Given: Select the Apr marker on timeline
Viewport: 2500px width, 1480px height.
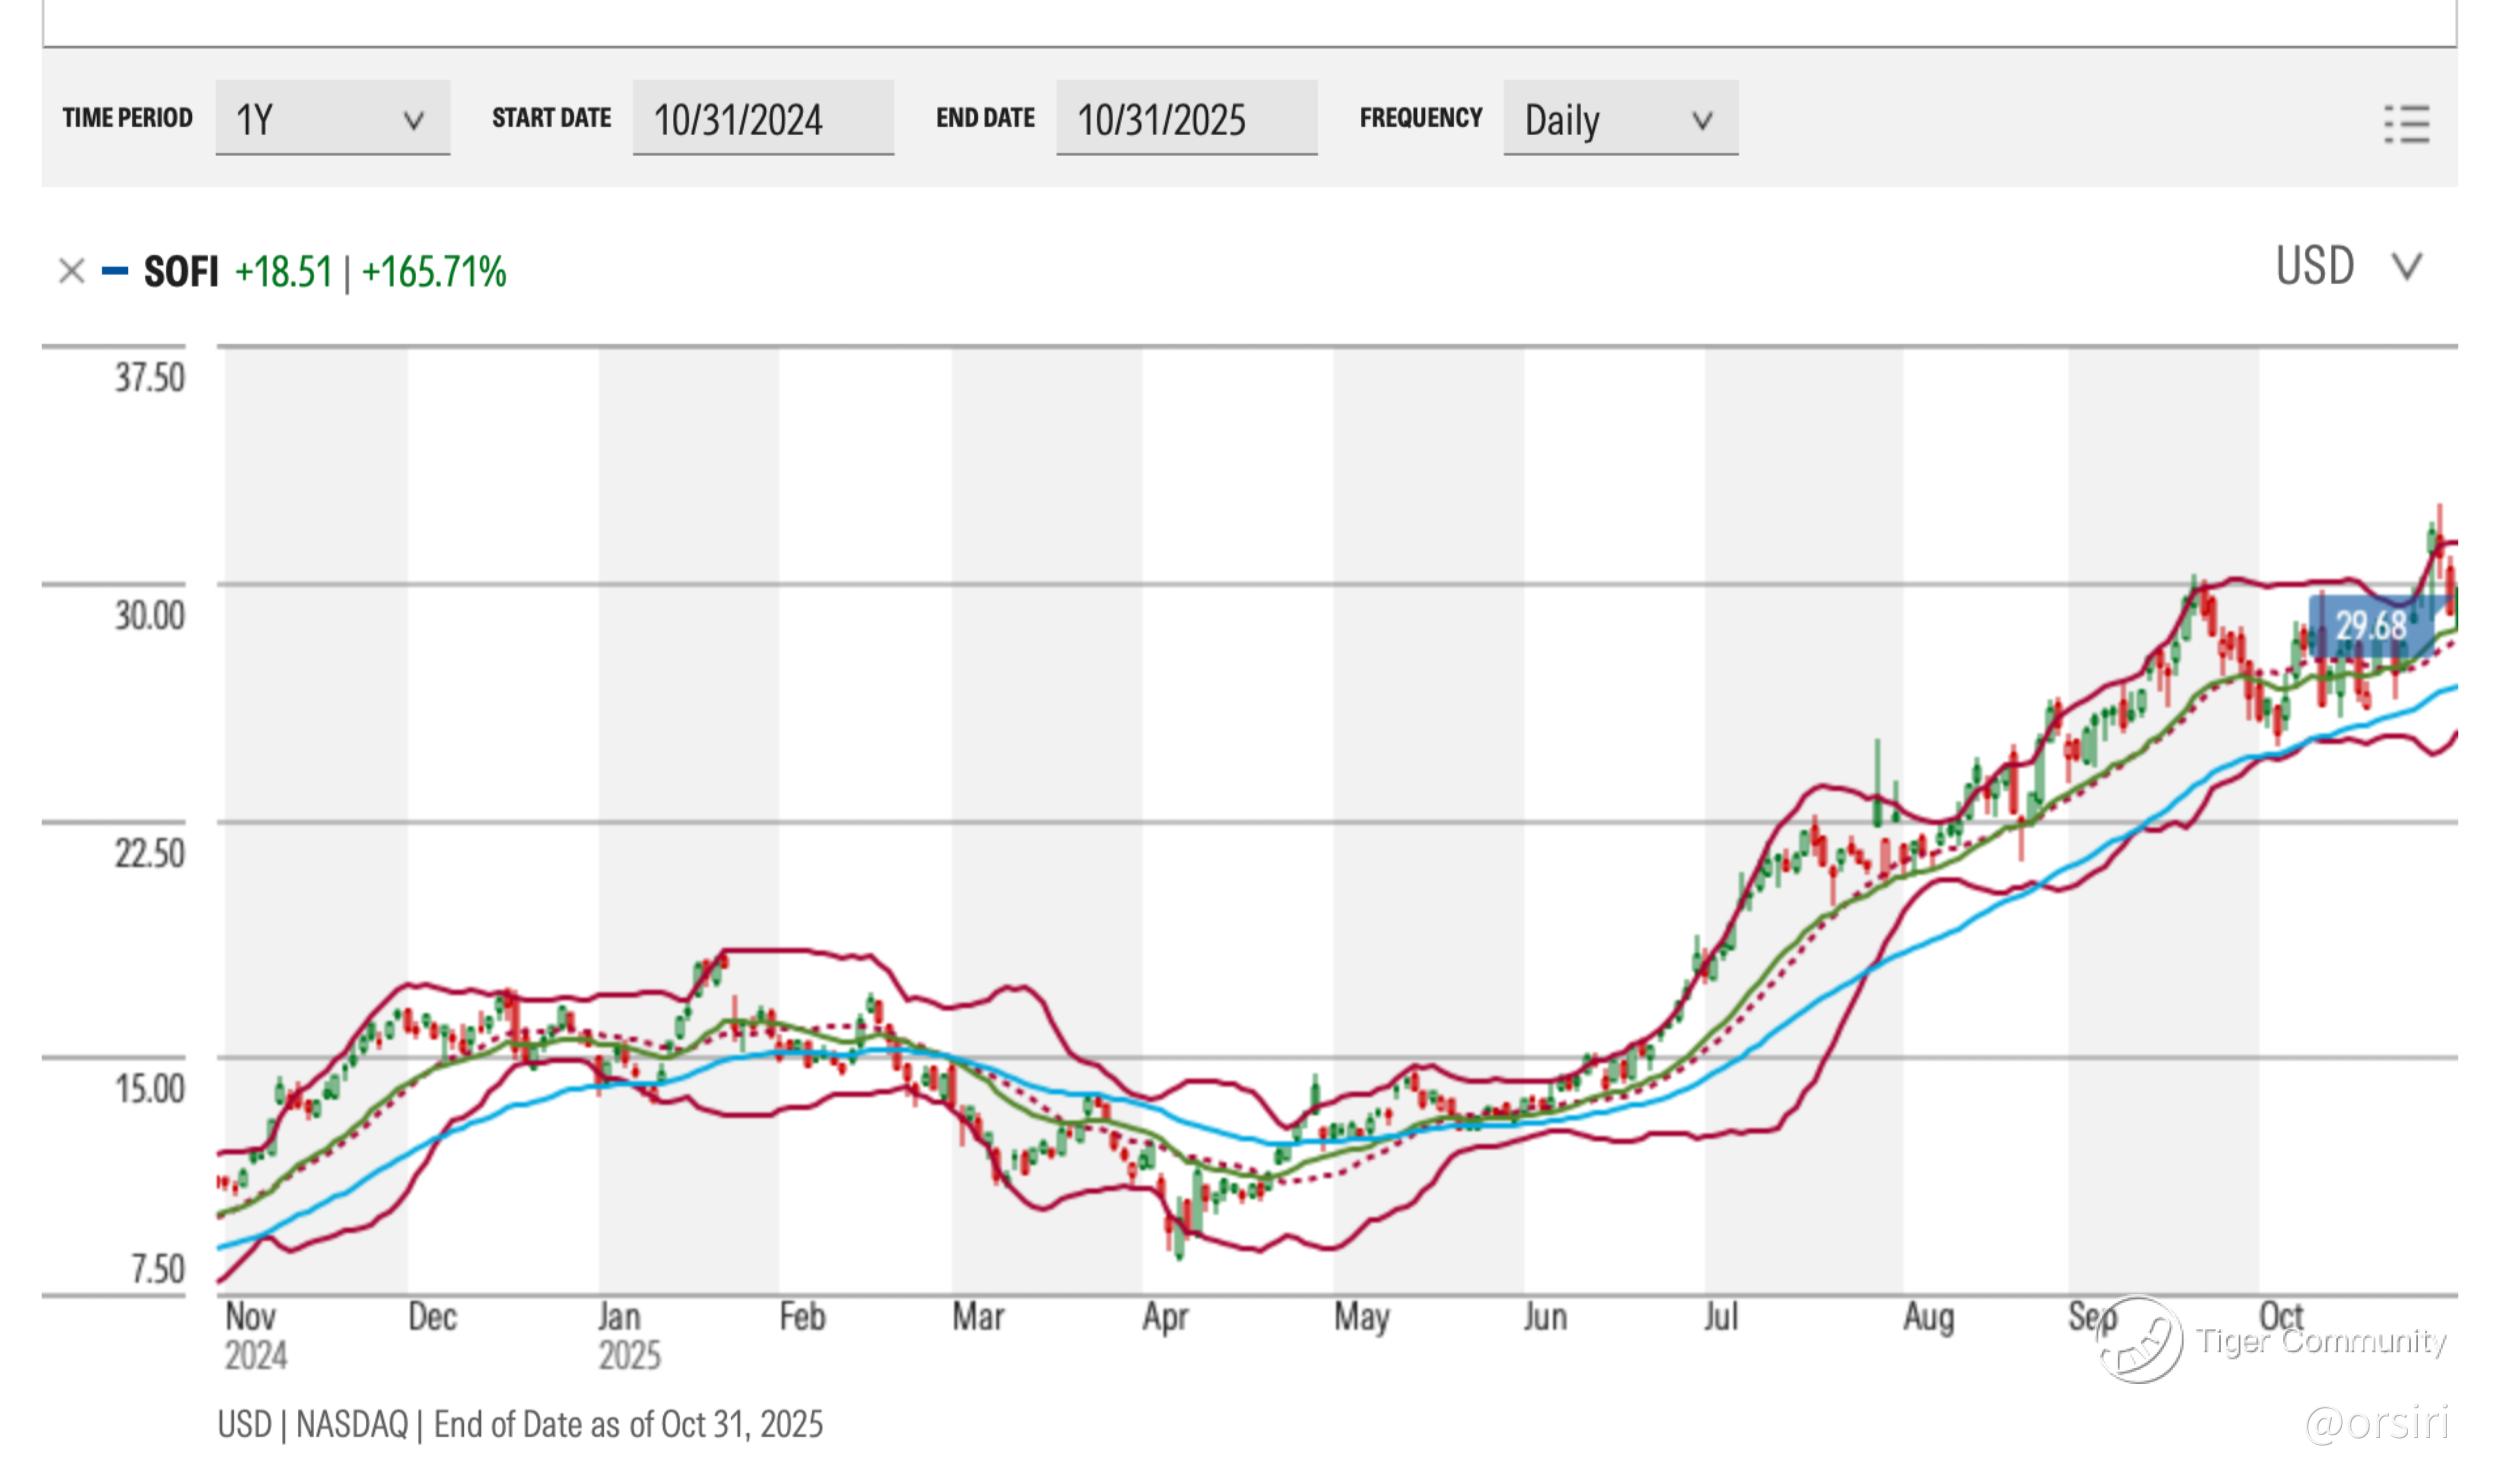Looking at the screenshot, I should tap(1165, 1317).
